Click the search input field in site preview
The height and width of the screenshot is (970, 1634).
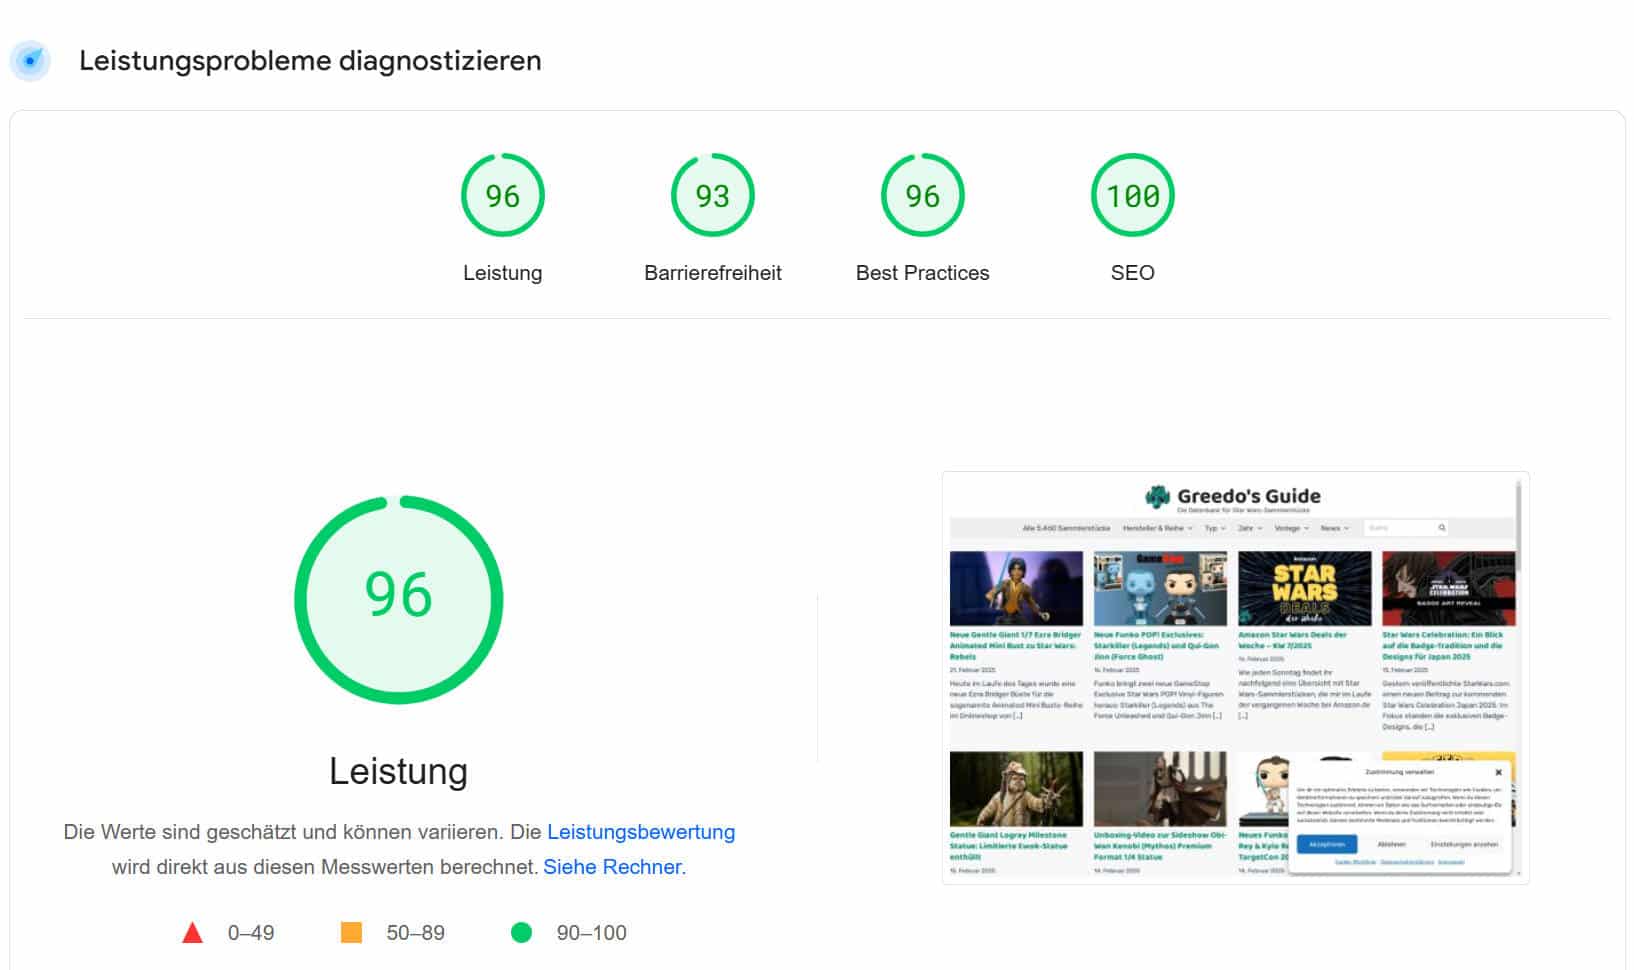click(x=1400, y=528)
